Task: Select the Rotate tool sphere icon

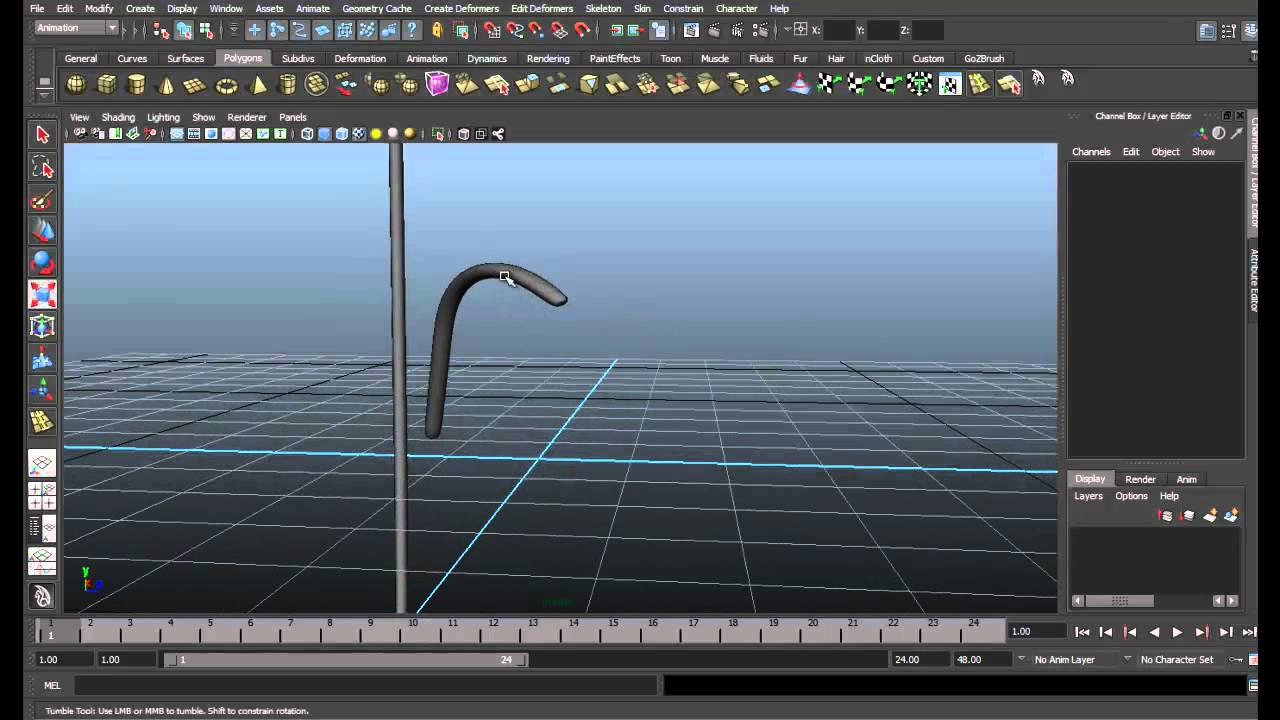Action: click(42, 263)
